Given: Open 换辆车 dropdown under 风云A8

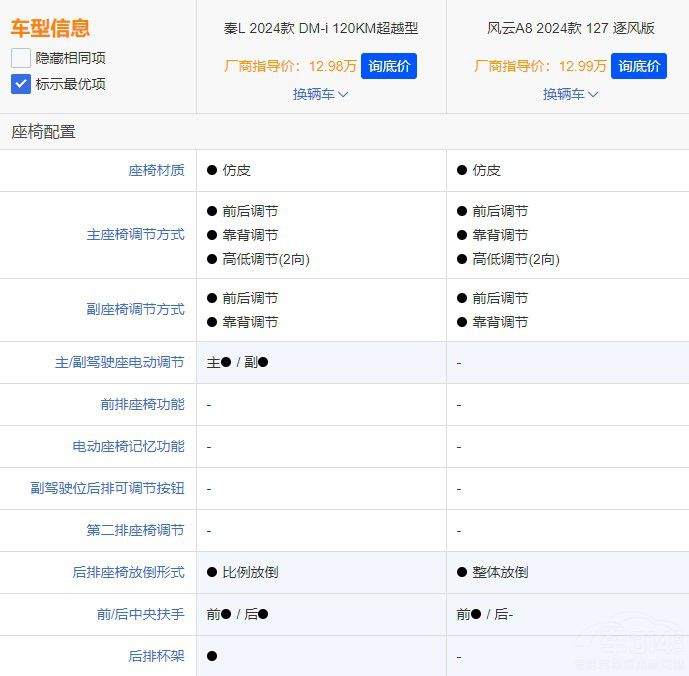Looking at the screenshot, I should (x=570, y=94).
